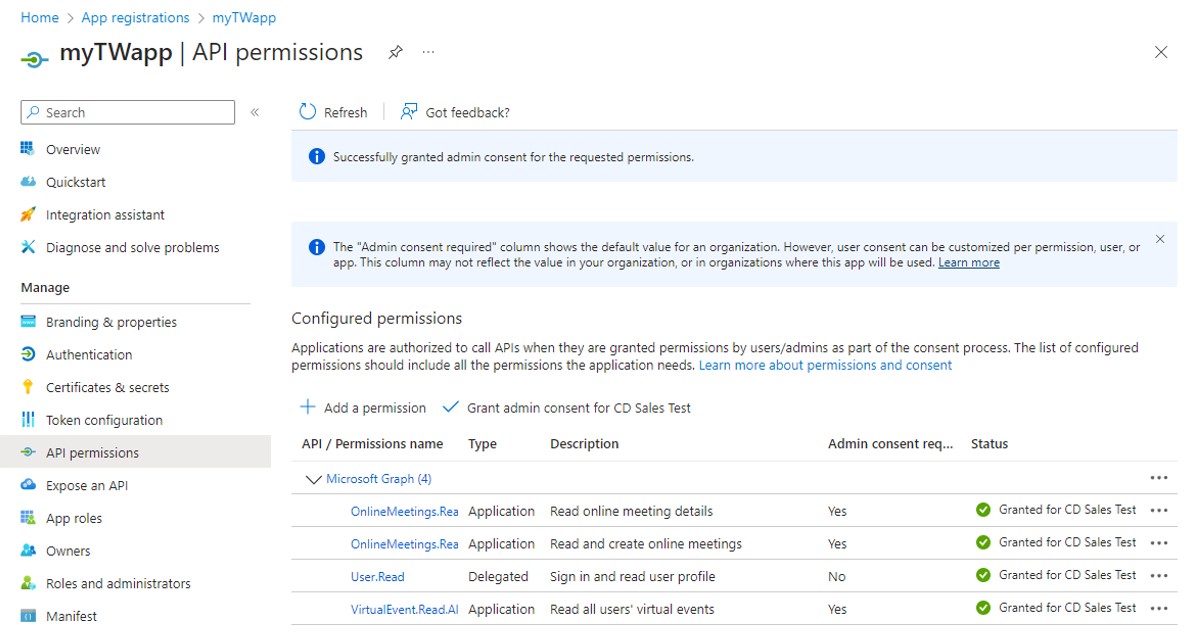Dismiss the Admin consent required info banner
1186x635 pixels.
(x=1160, y=239)
